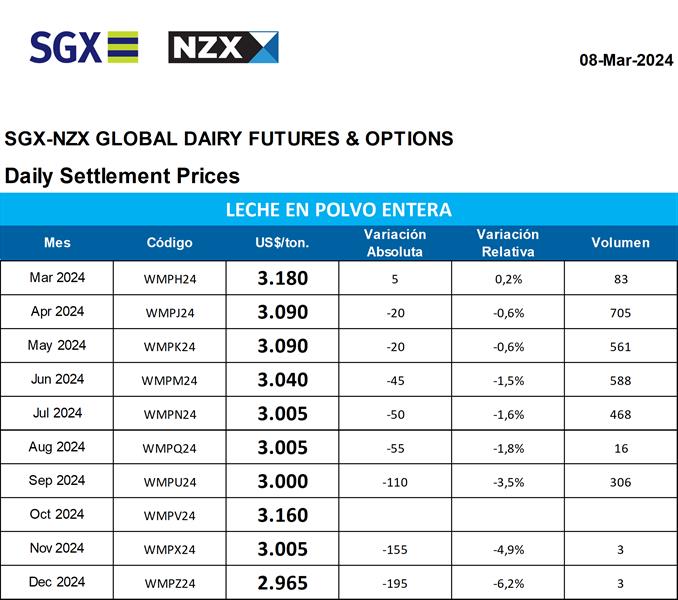Click the 08-Mar-2024 date text
Viewport: 678px width, 600px height.
(x=626, y=60)
